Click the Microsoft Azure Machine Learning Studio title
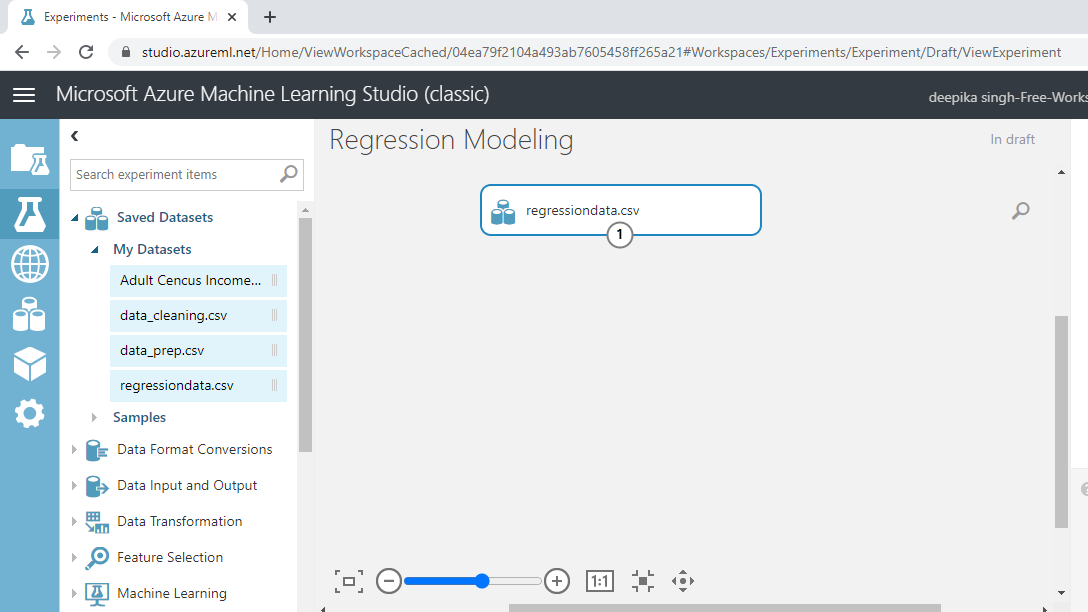The height and width of the screenshot is (612, 1088). (x=273, y=94)
